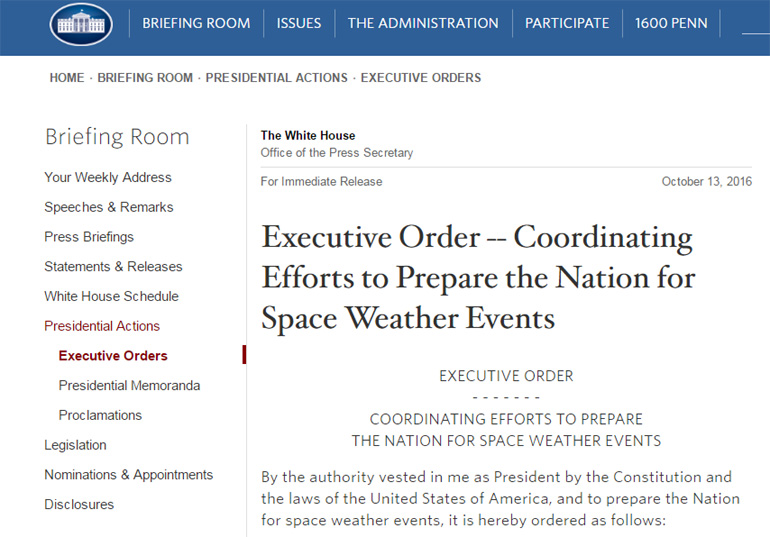Open the 1600 Penn menu

(x=671, y=23)
